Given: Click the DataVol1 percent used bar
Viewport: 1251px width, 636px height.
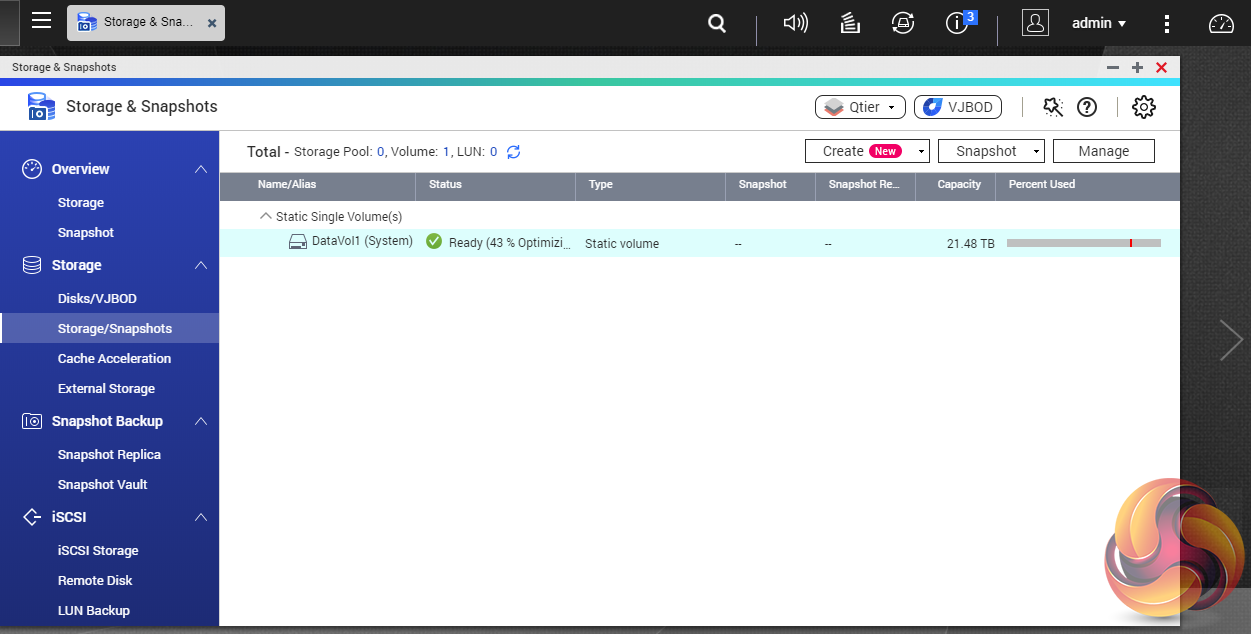Looking at the screenshot, I should [1084, 243].
